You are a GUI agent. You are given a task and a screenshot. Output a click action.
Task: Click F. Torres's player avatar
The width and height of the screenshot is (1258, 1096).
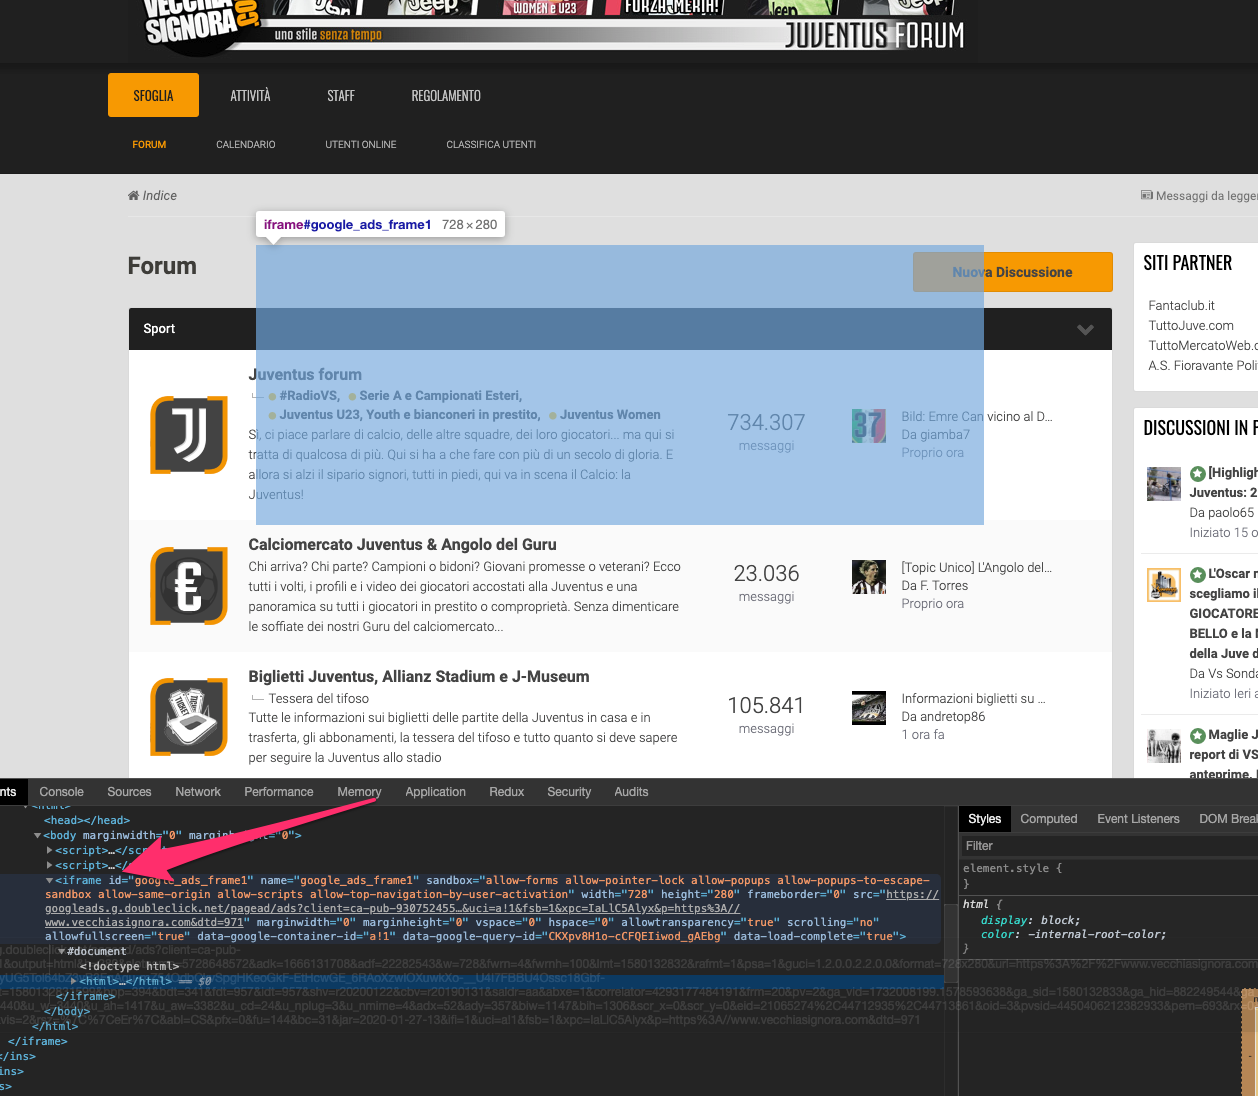pyautogui.click(x=869, y=577)
